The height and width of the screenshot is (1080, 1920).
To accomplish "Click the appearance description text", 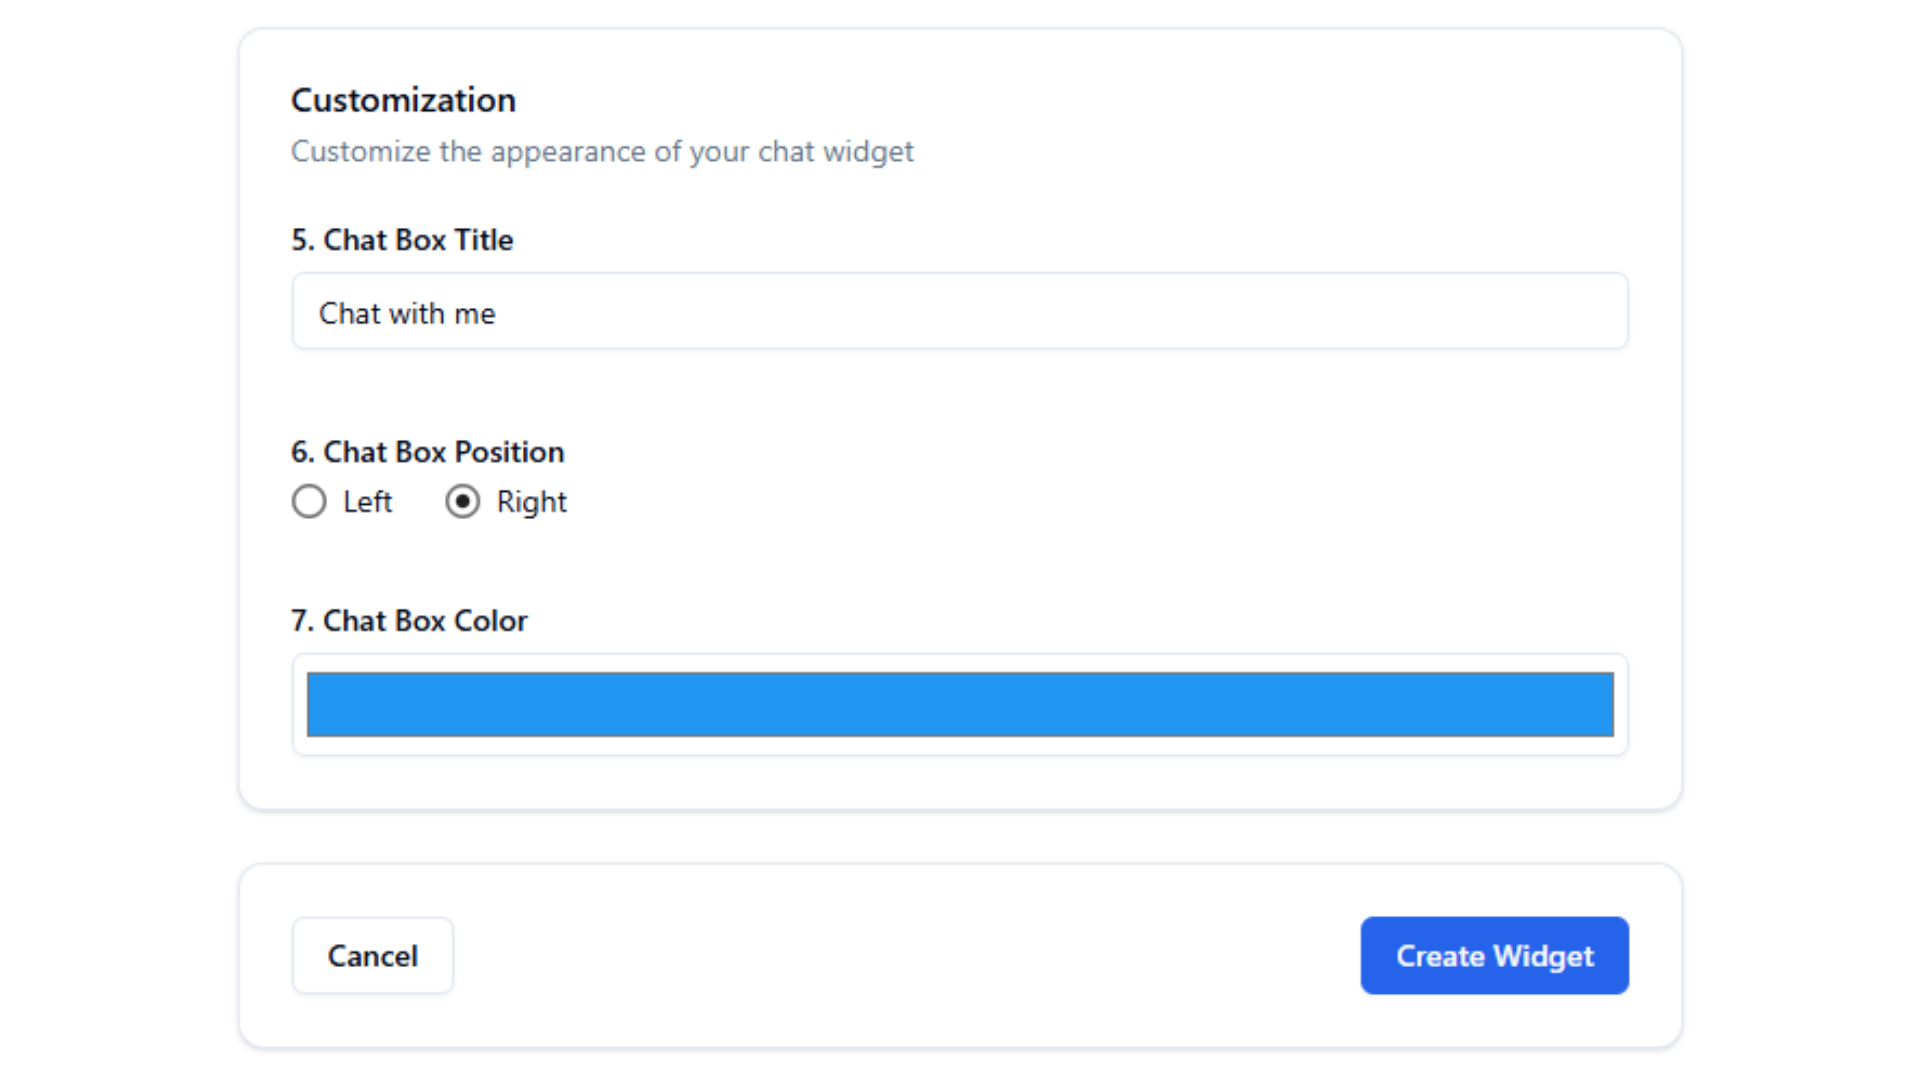I will [602, 151].
